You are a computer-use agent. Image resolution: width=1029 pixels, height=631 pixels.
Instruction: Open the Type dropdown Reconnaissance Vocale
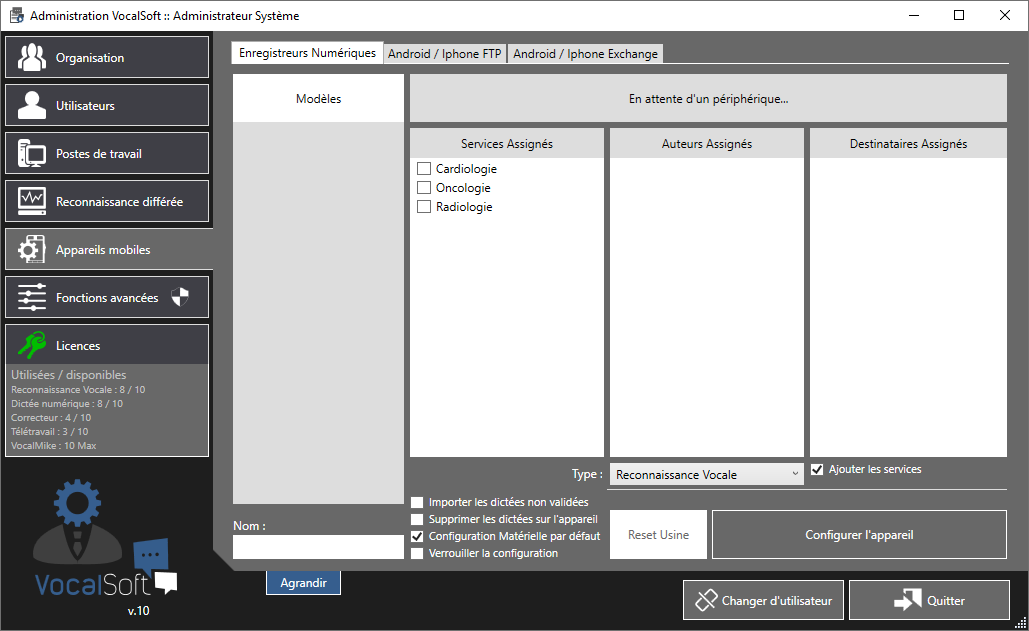[707, 474]
